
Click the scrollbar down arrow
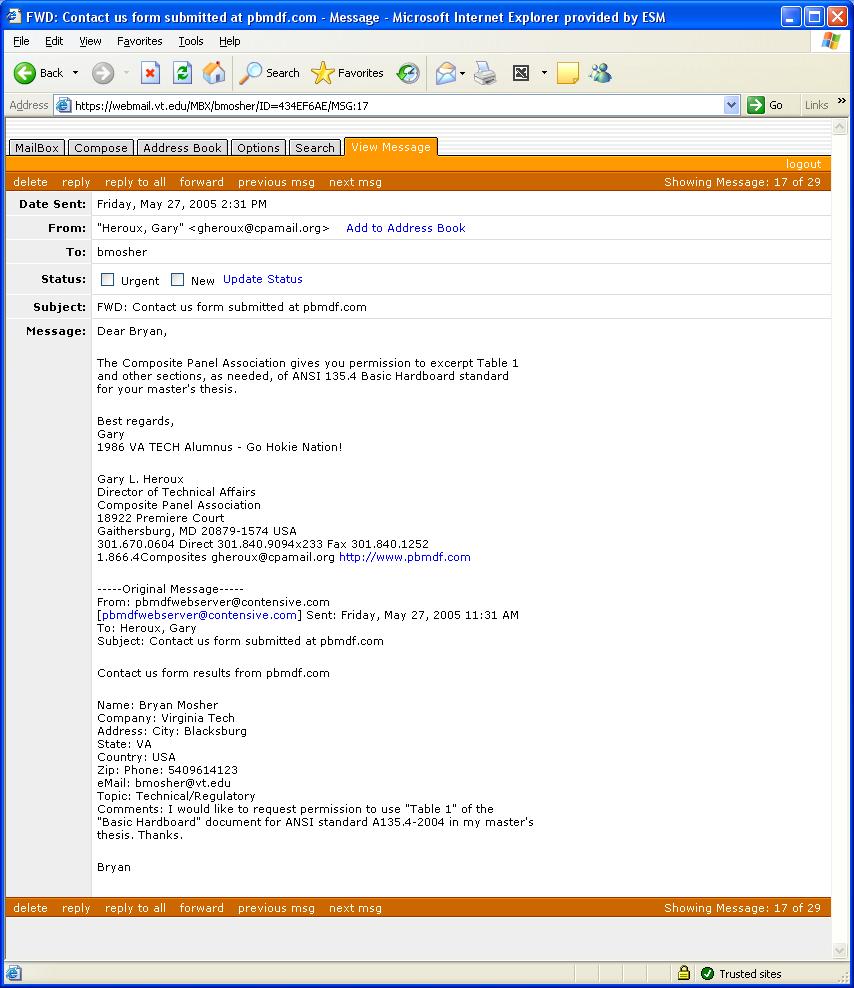(x=840, y=950)
